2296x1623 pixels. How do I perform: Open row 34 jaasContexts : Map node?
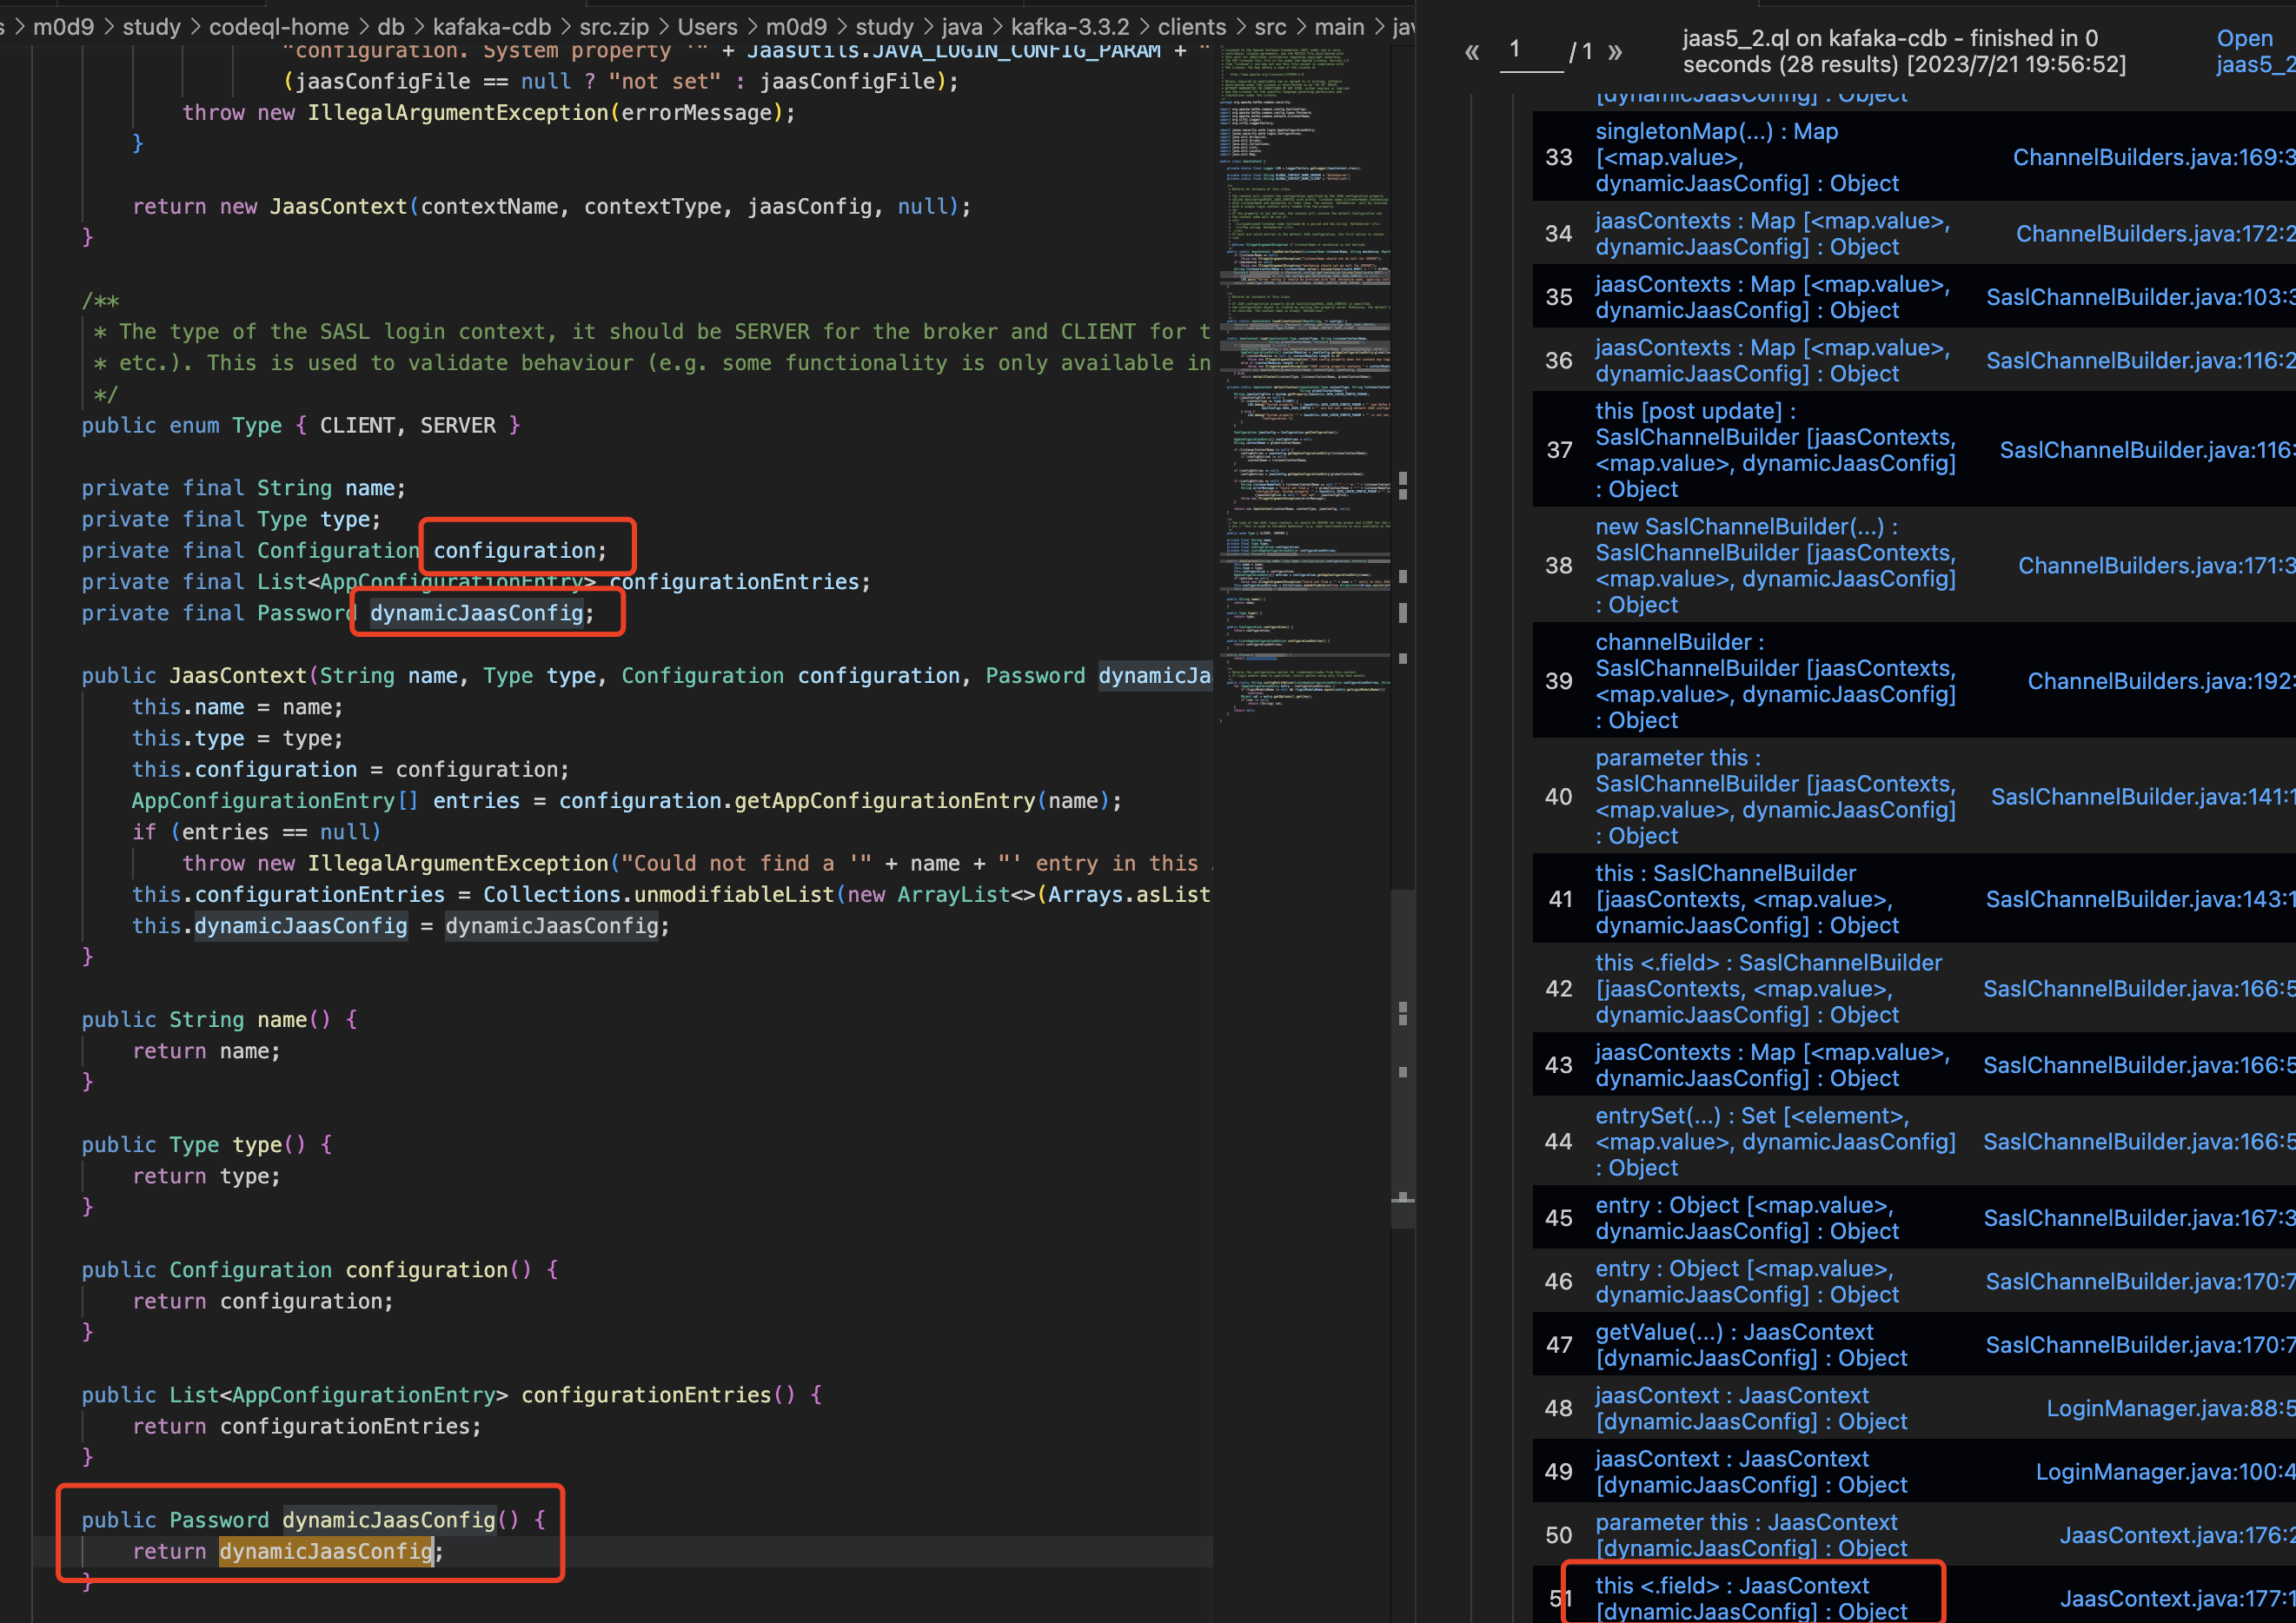pyautogui.click(x=1772, y=234)
